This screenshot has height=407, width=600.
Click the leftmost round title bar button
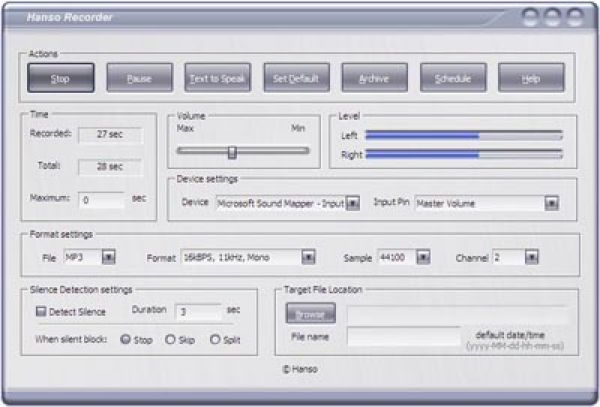[530, 18]
